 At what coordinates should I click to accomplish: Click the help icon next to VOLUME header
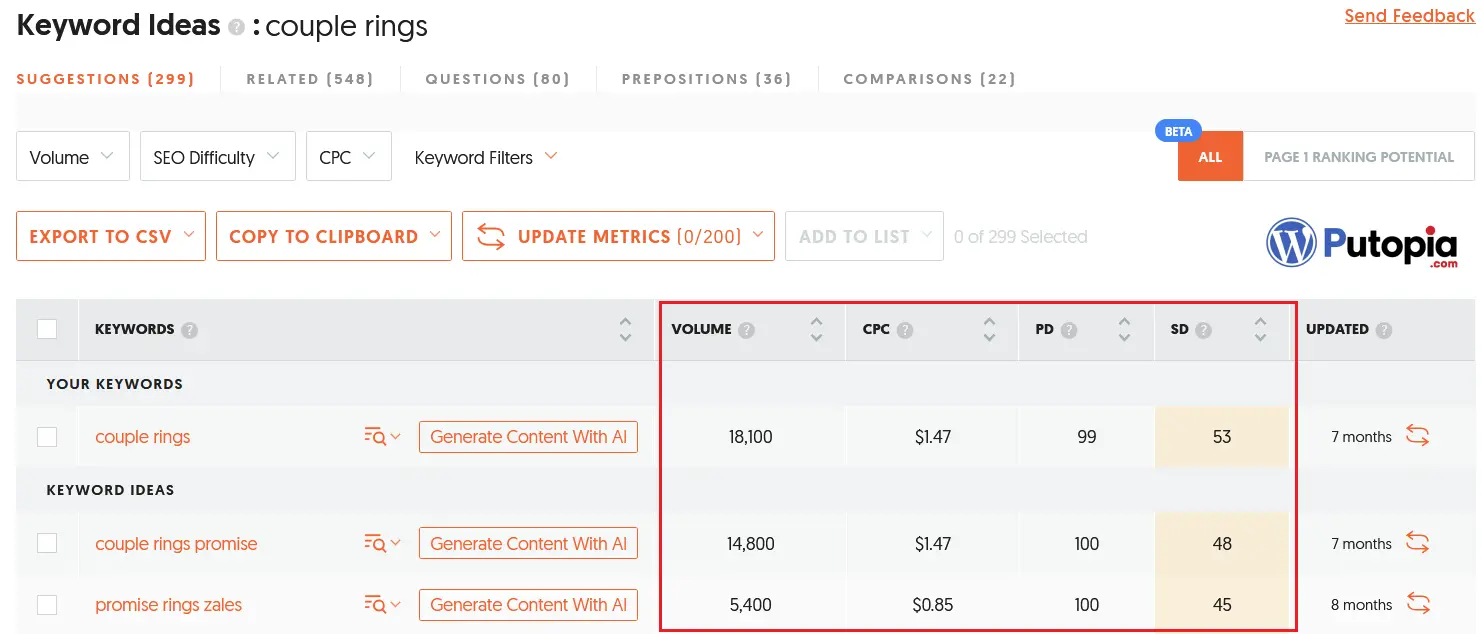746,330
